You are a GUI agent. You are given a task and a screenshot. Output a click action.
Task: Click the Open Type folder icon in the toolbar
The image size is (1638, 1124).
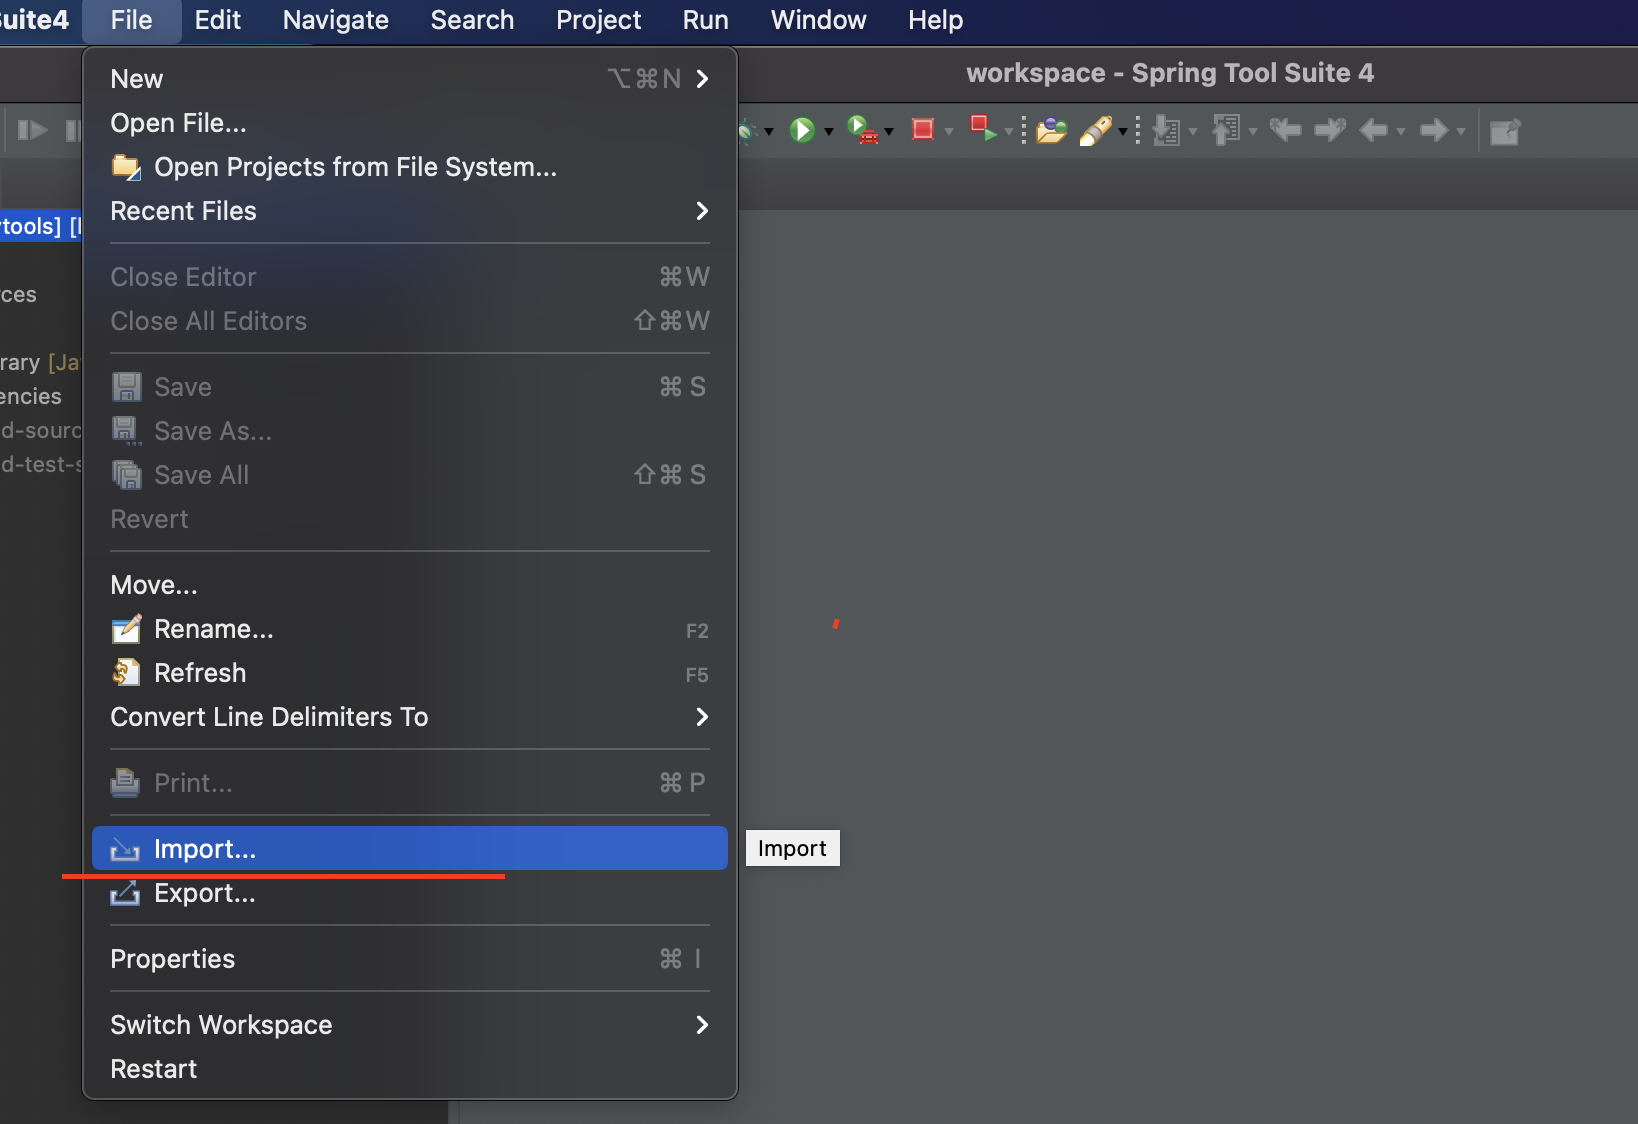(x=1051, y=130)
